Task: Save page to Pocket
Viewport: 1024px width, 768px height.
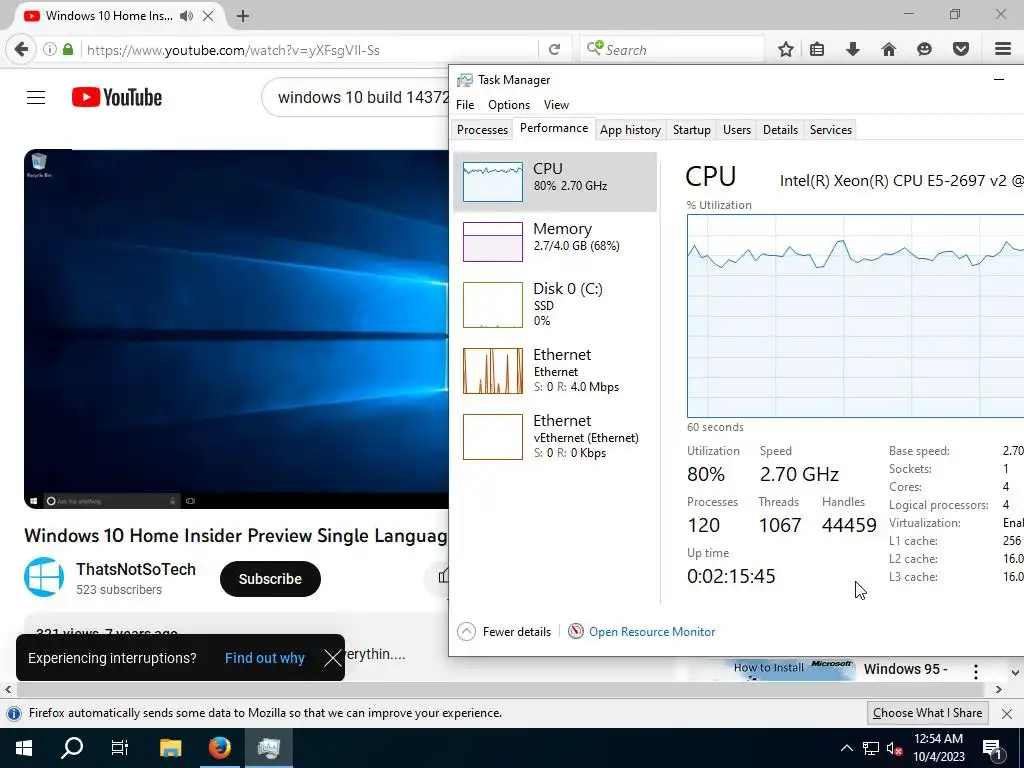Action: point(961,49)
